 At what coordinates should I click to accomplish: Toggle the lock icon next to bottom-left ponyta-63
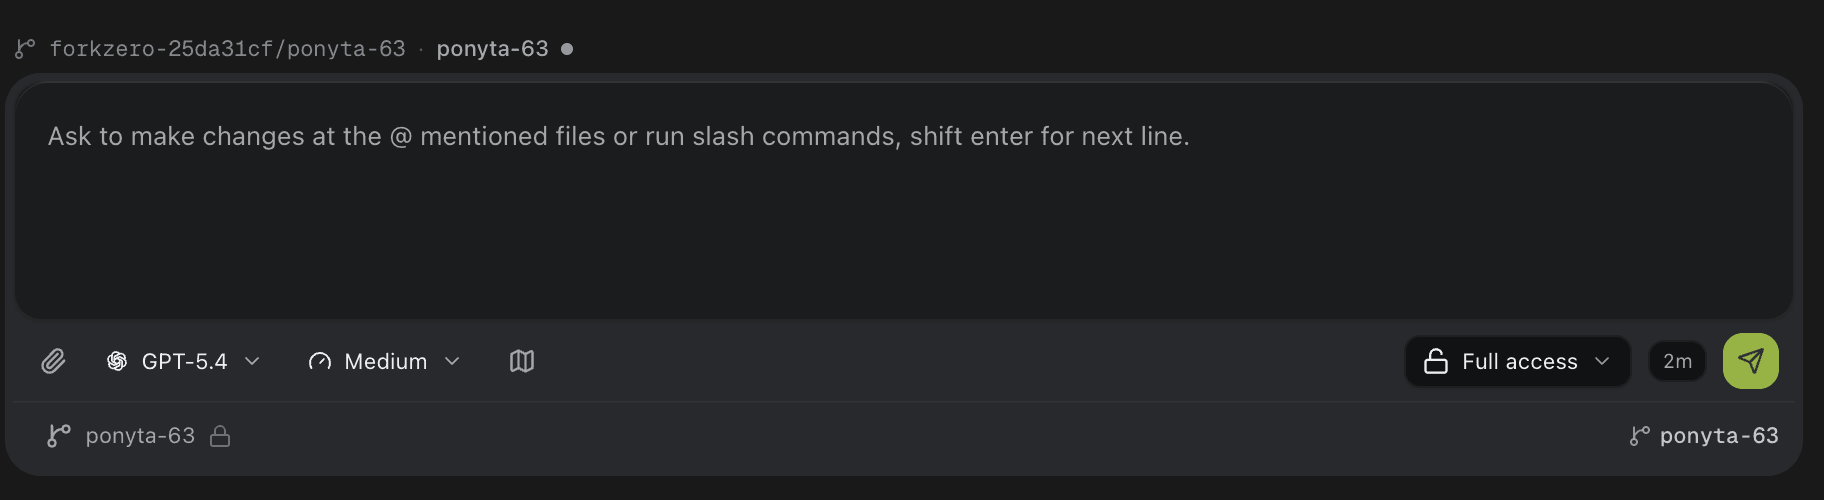pyautogui.click(x=220, y=436)
